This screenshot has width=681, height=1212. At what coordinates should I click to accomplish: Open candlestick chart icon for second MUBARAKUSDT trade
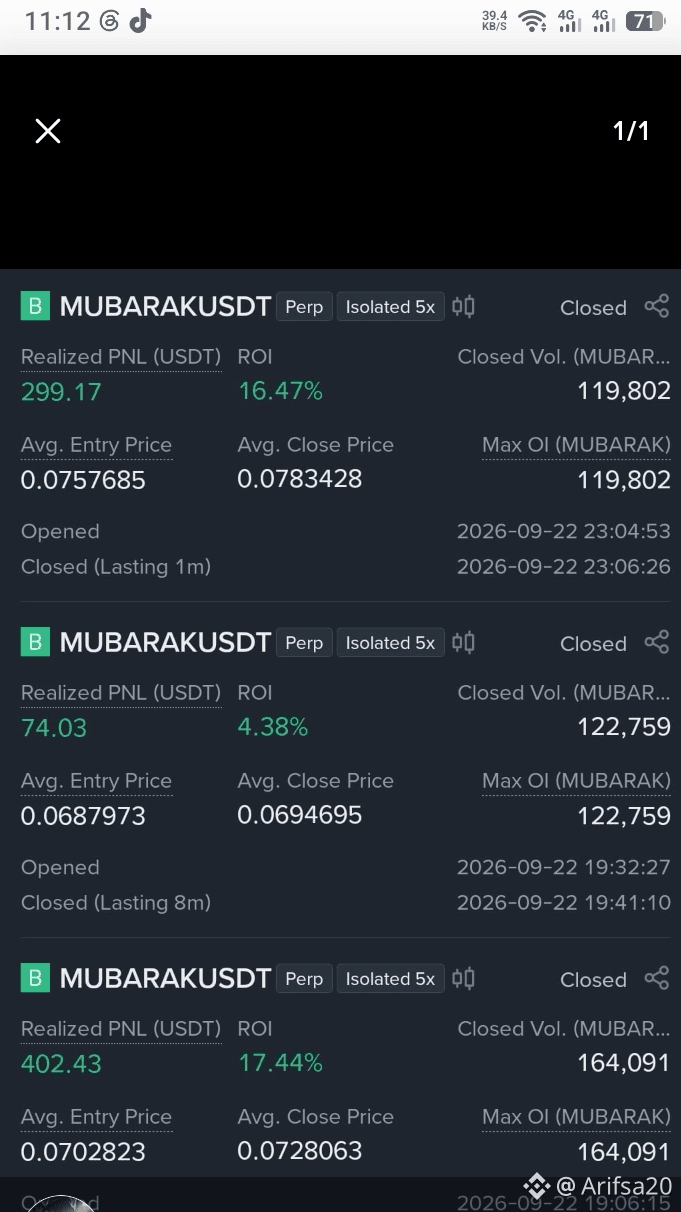463,642
